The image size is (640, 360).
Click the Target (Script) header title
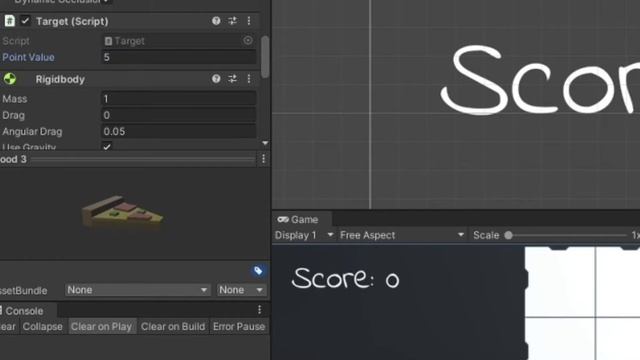[72, 21]
